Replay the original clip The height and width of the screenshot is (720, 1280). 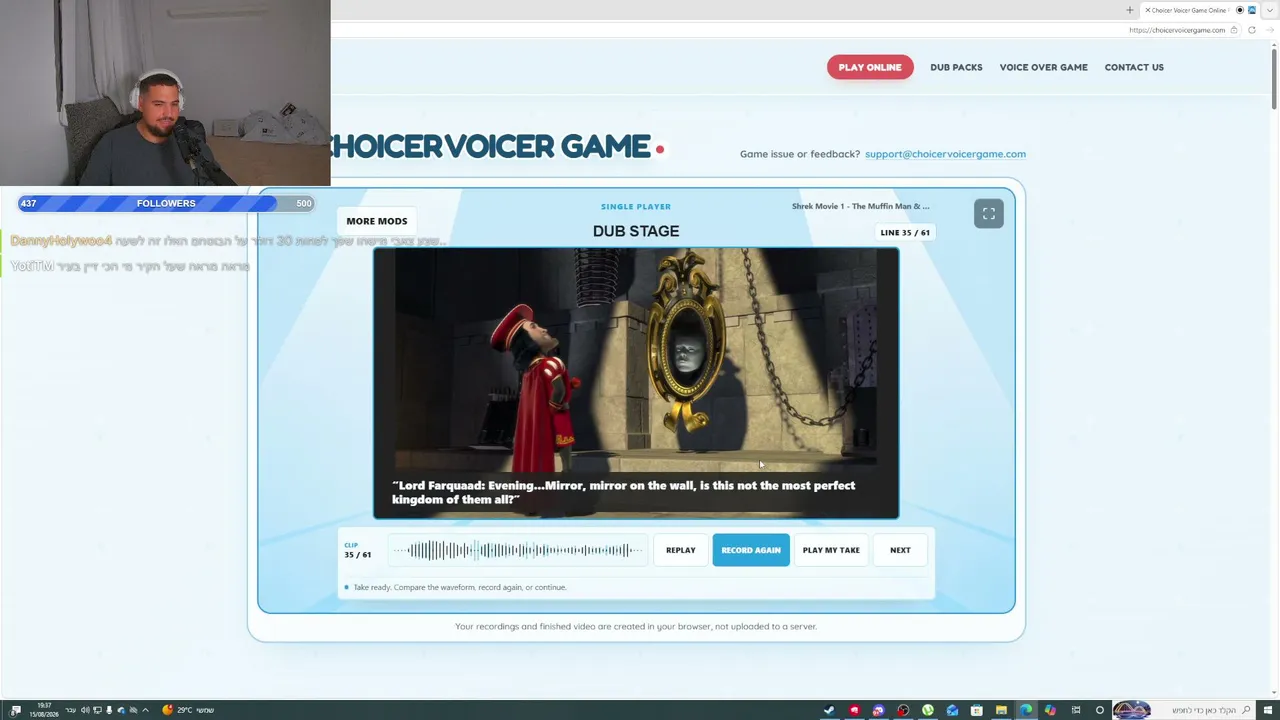(x=680, y=550)
